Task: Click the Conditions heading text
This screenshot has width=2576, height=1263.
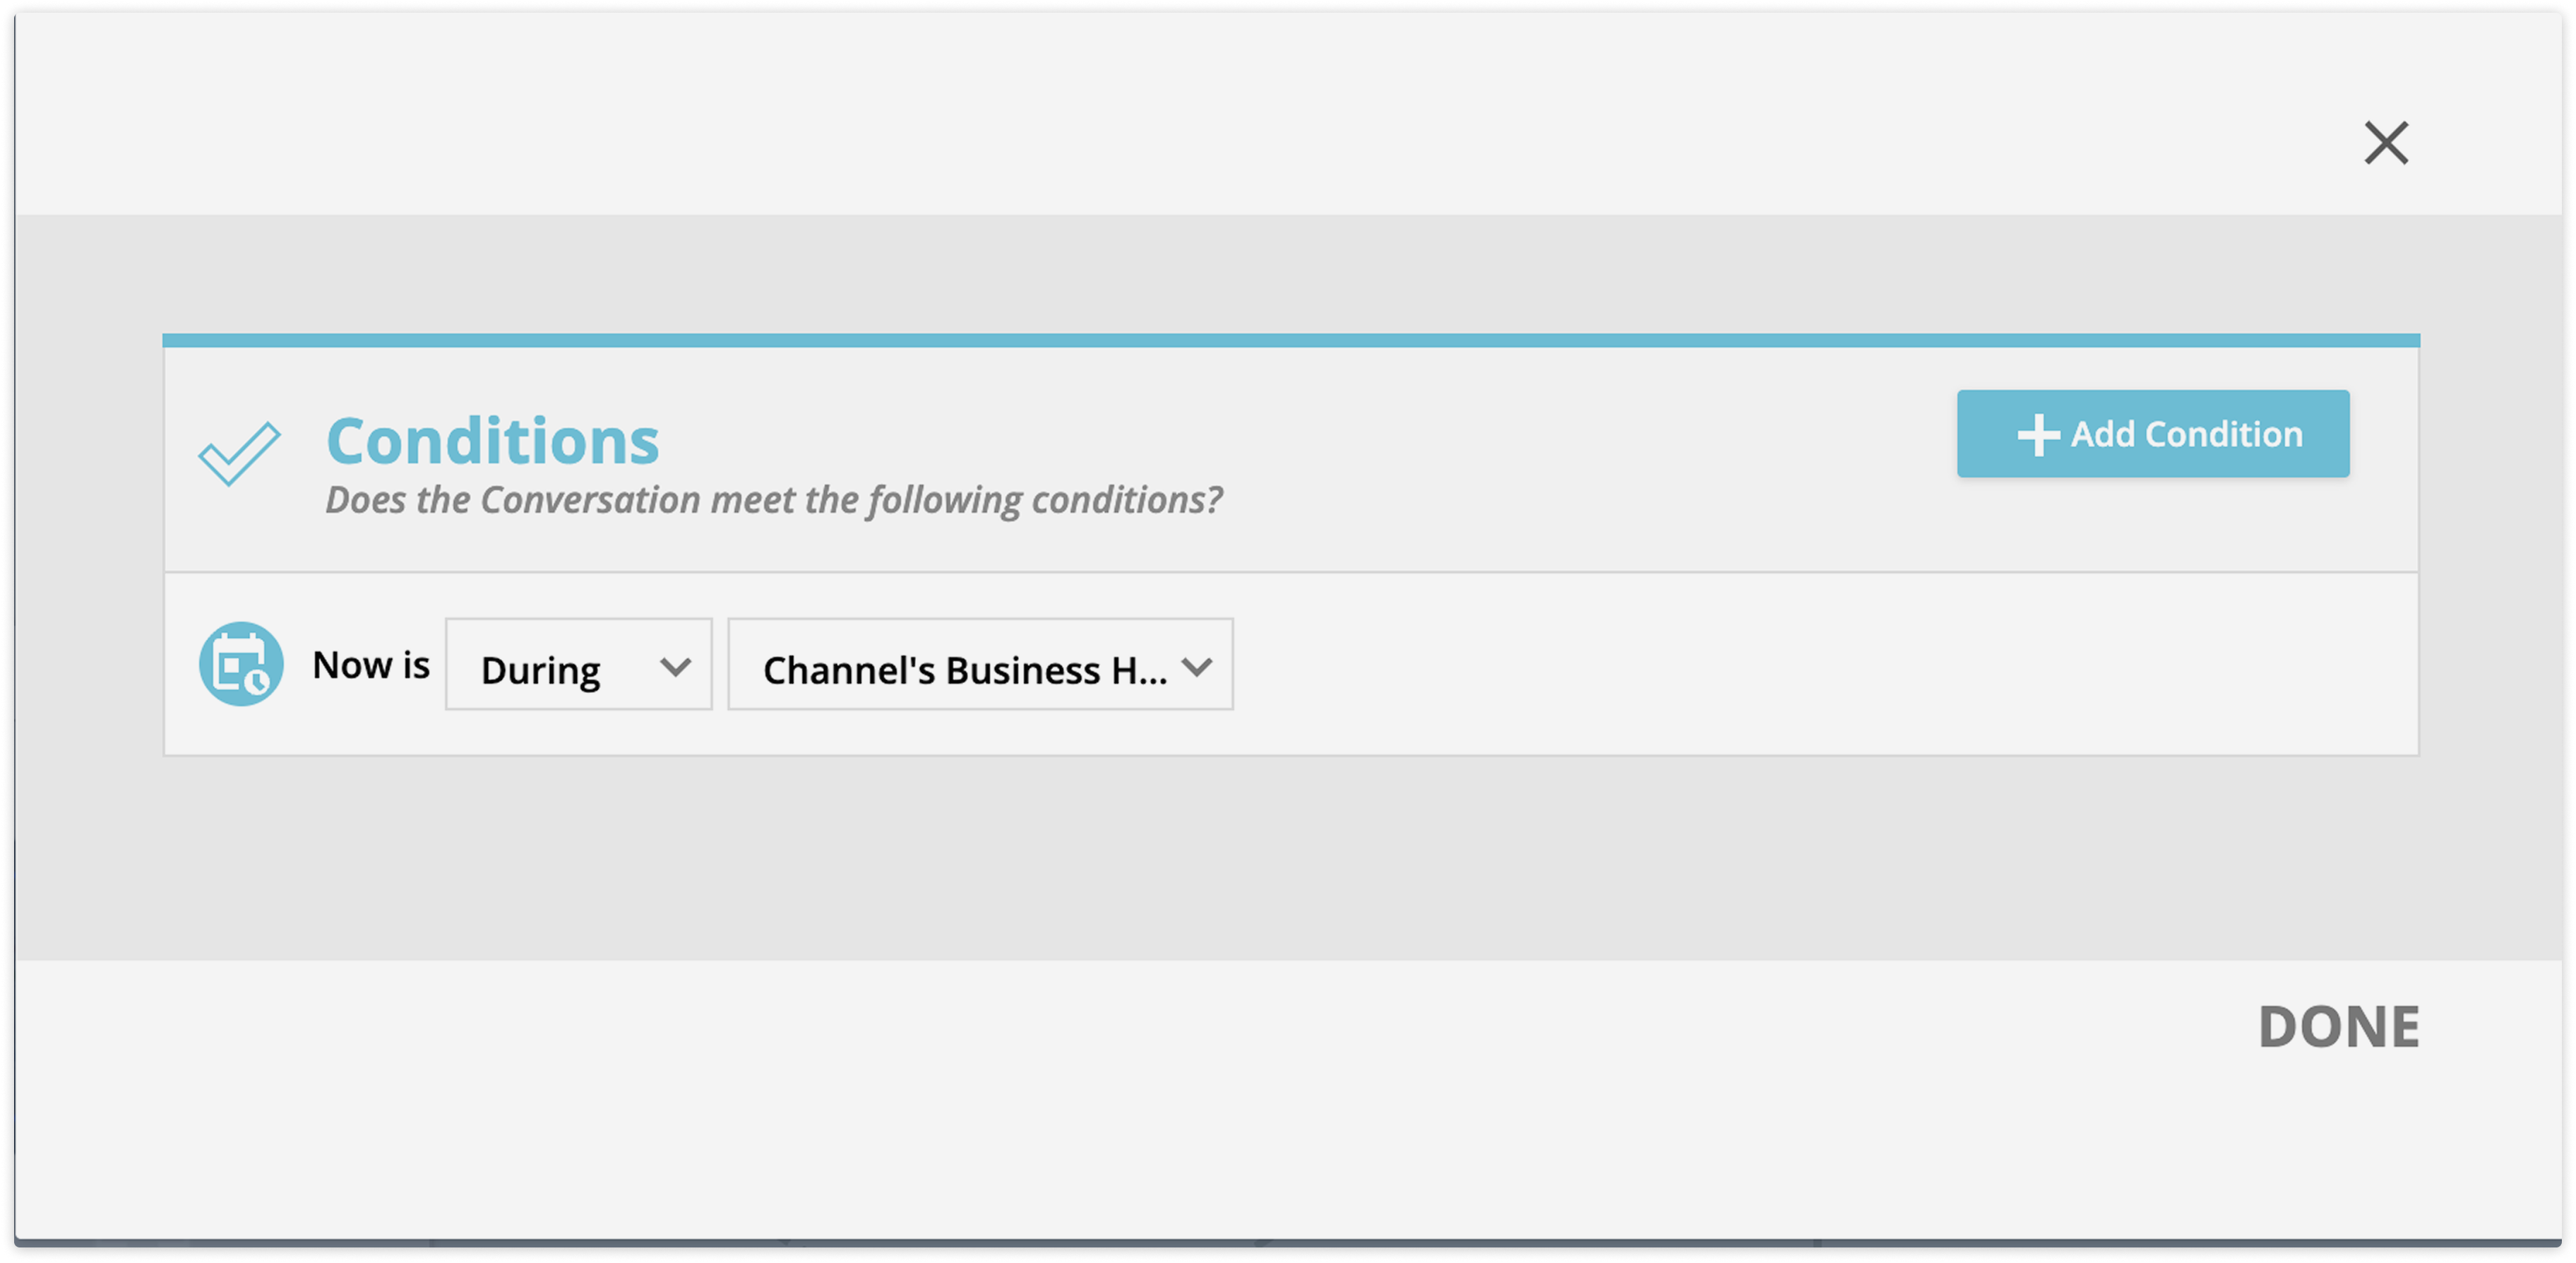Action: tap(493, 441)
